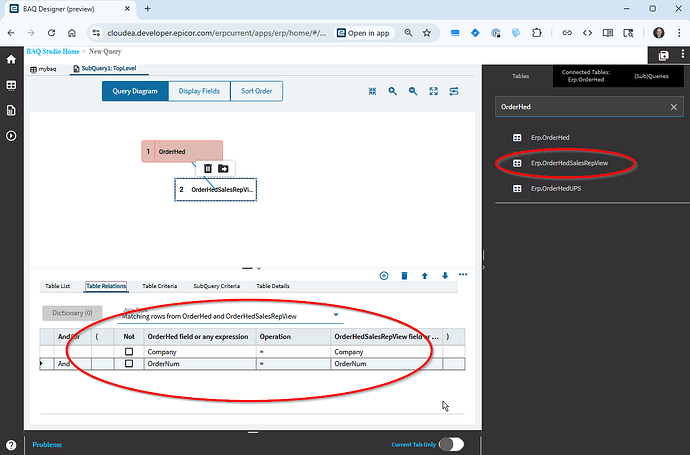Delete the selected table with trash icon on diagram
The height and width of the screenshot is (455, 690).
(x=208, y=169)
